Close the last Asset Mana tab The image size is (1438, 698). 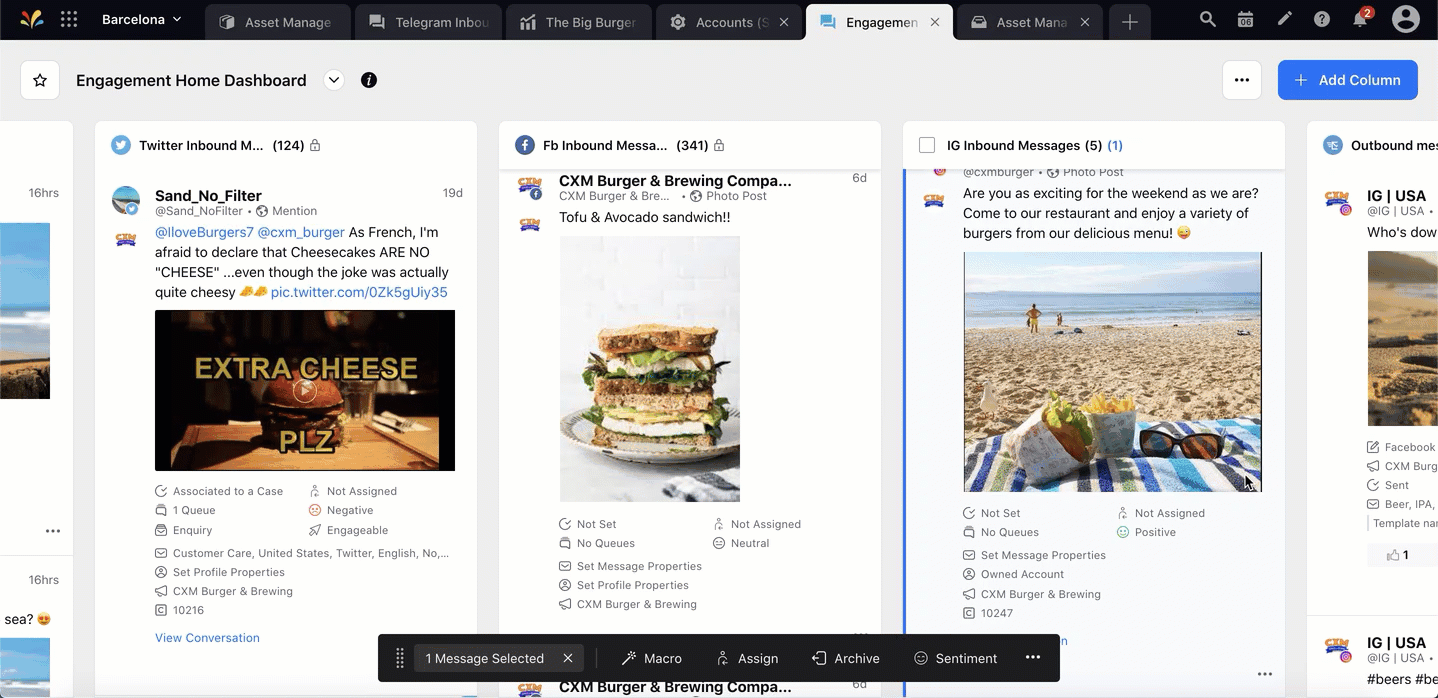pos(1085,22)
